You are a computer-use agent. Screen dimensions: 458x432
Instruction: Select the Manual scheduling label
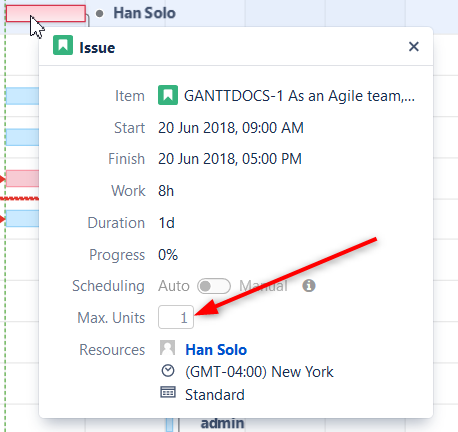point(263,286)
